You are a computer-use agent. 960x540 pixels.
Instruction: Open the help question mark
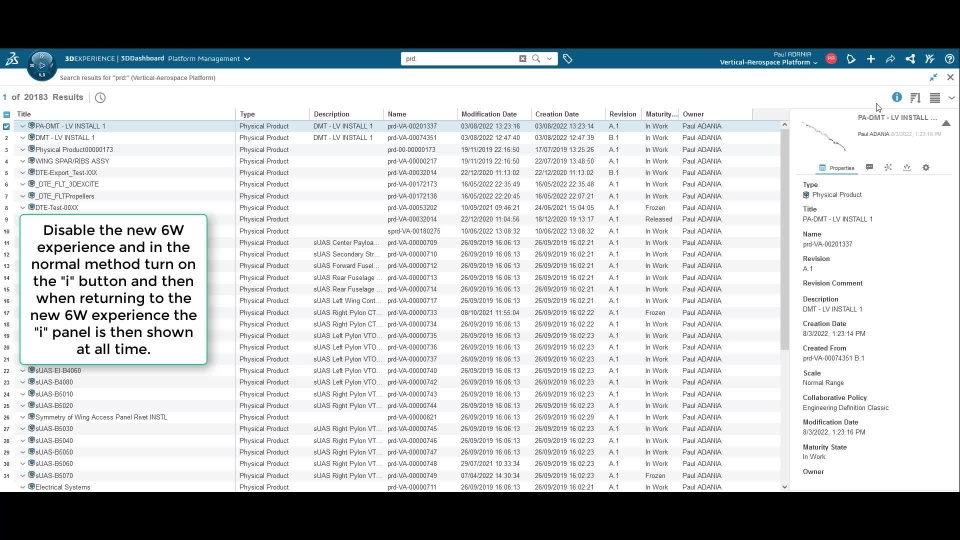click(x=950, y=59)
